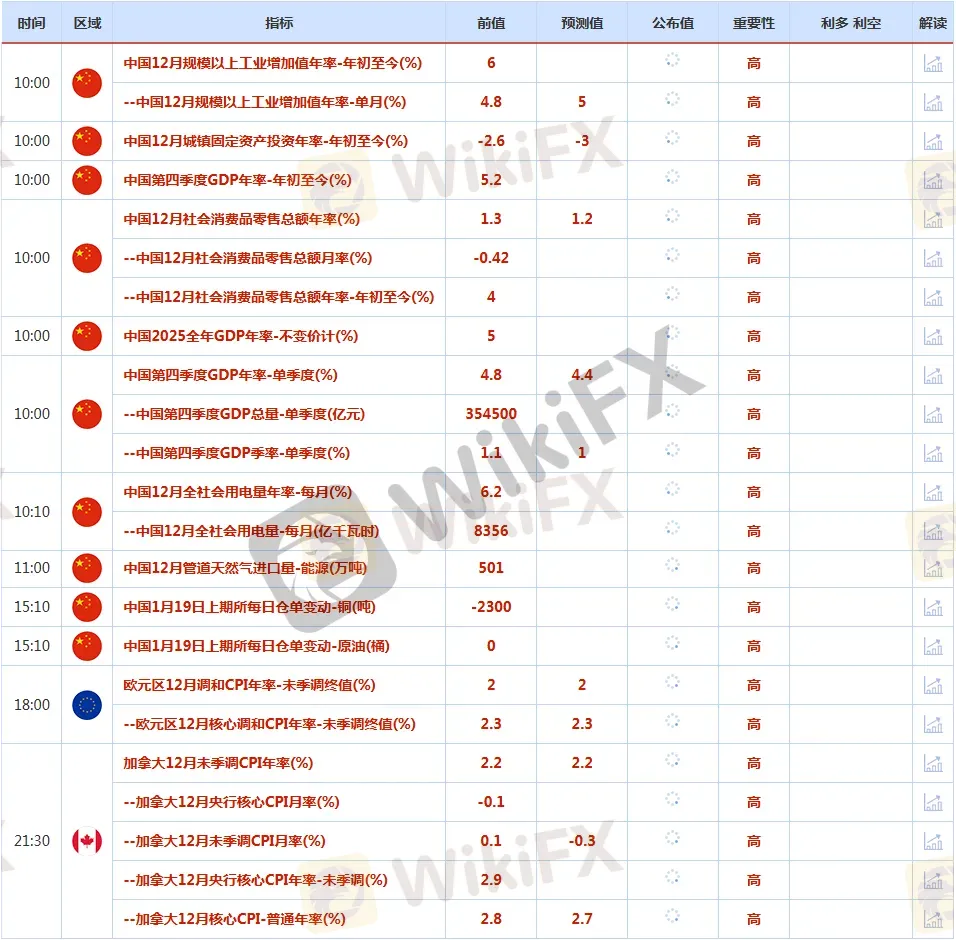Open chart icon for 社会消费品零售总额年率(%) row
Screen dimensions: 956x940
[x=933, y=219]
